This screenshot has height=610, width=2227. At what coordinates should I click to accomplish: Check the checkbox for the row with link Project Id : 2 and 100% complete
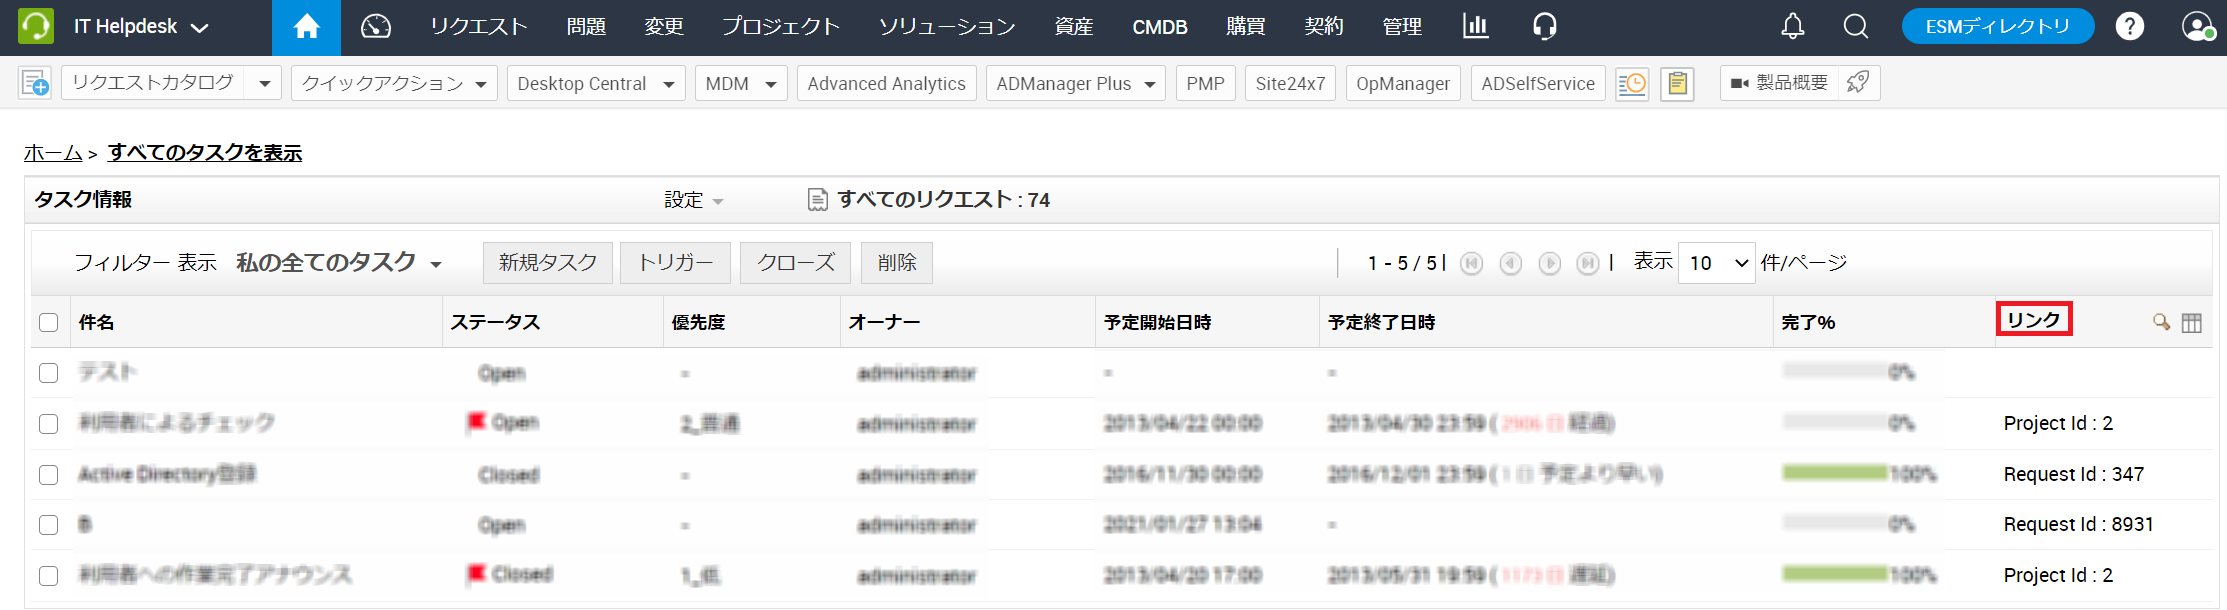[48, 576]
